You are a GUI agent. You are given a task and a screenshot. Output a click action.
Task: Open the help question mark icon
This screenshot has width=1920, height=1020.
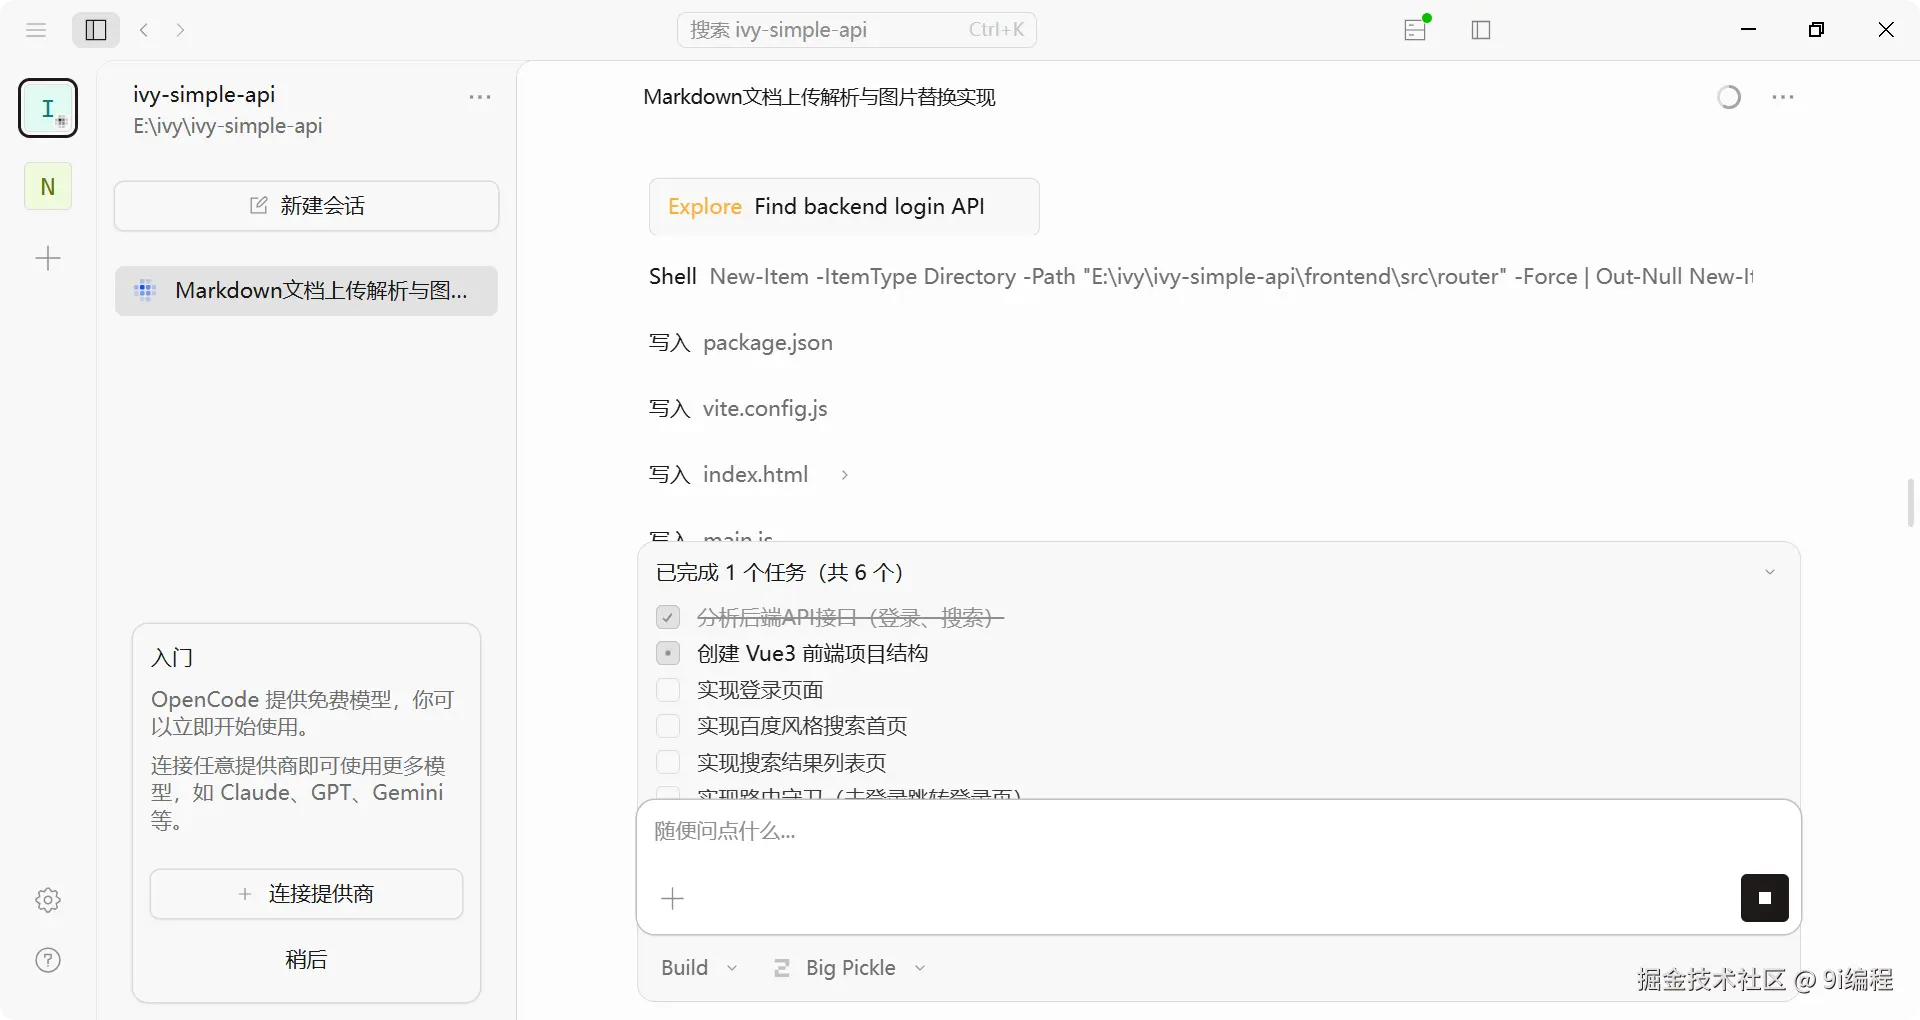[x=48, y=960]
